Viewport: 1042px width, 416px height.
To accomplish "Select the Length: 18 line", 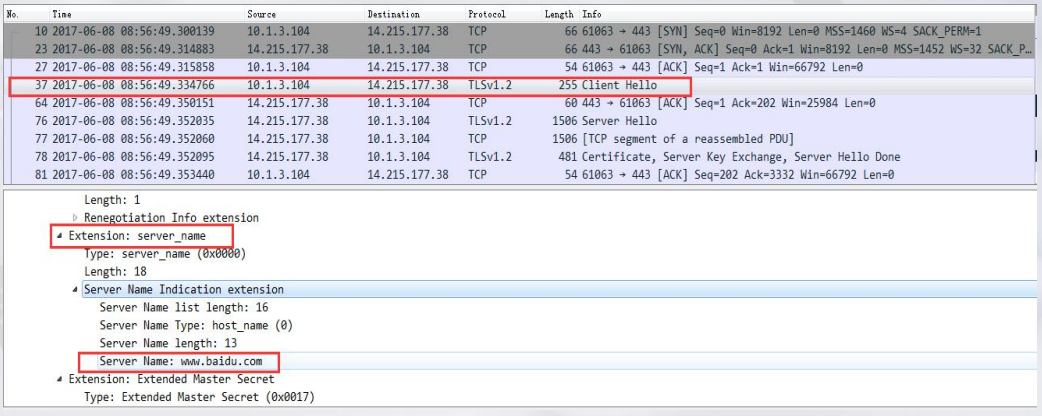I will [115, 272].
